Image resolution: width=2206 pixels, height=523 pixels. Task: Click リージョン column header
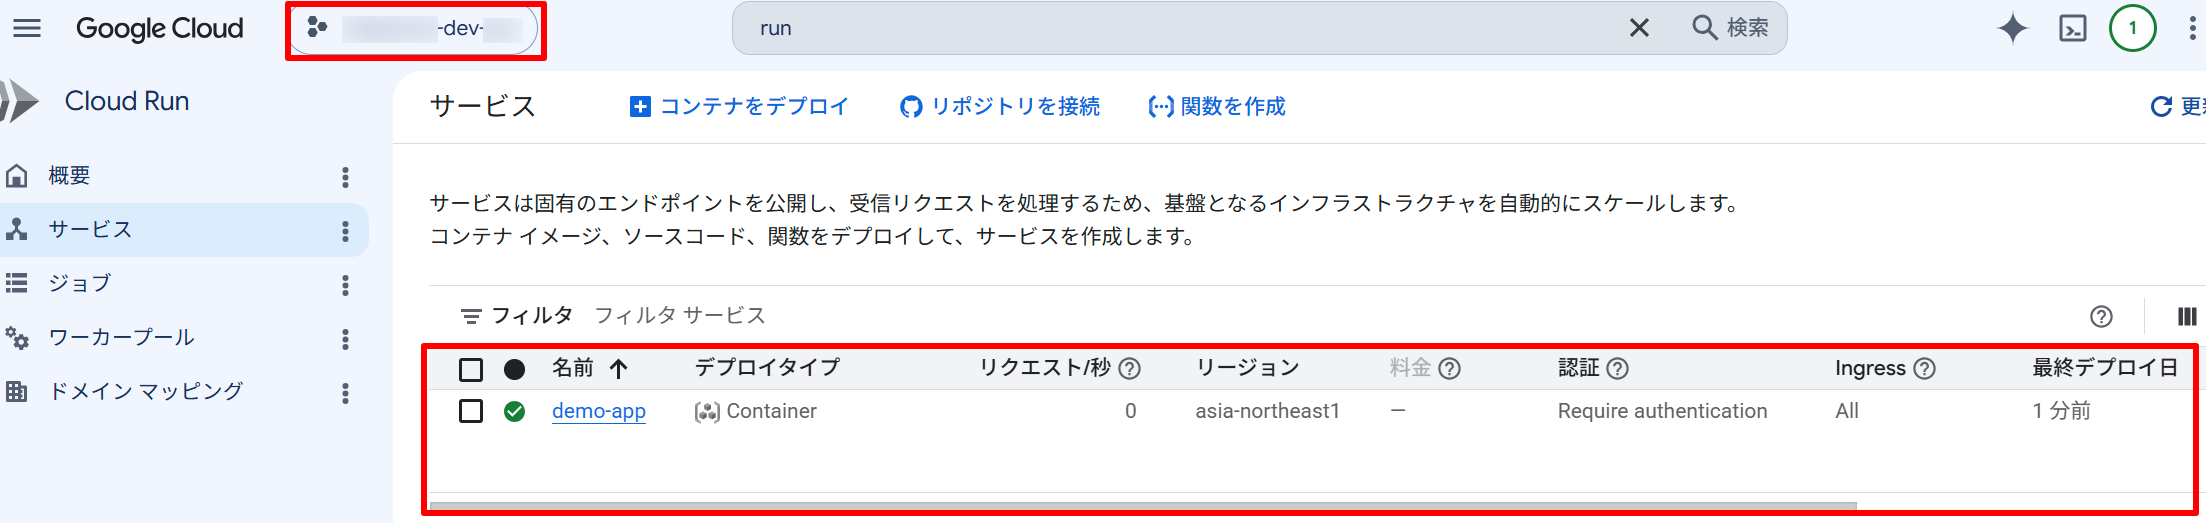1247,367
